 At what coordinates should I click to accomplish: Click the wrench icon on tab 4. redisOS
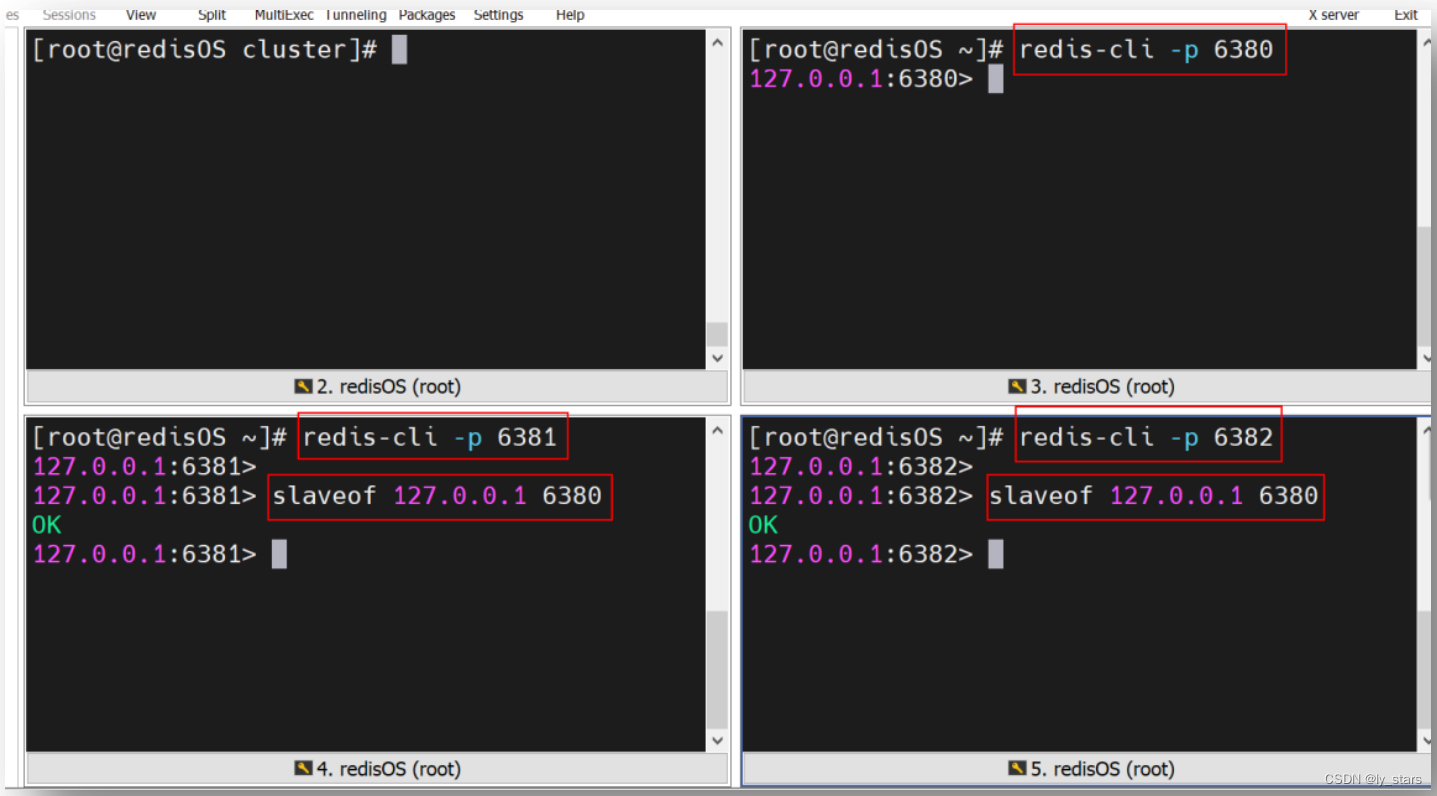[303, 769]
